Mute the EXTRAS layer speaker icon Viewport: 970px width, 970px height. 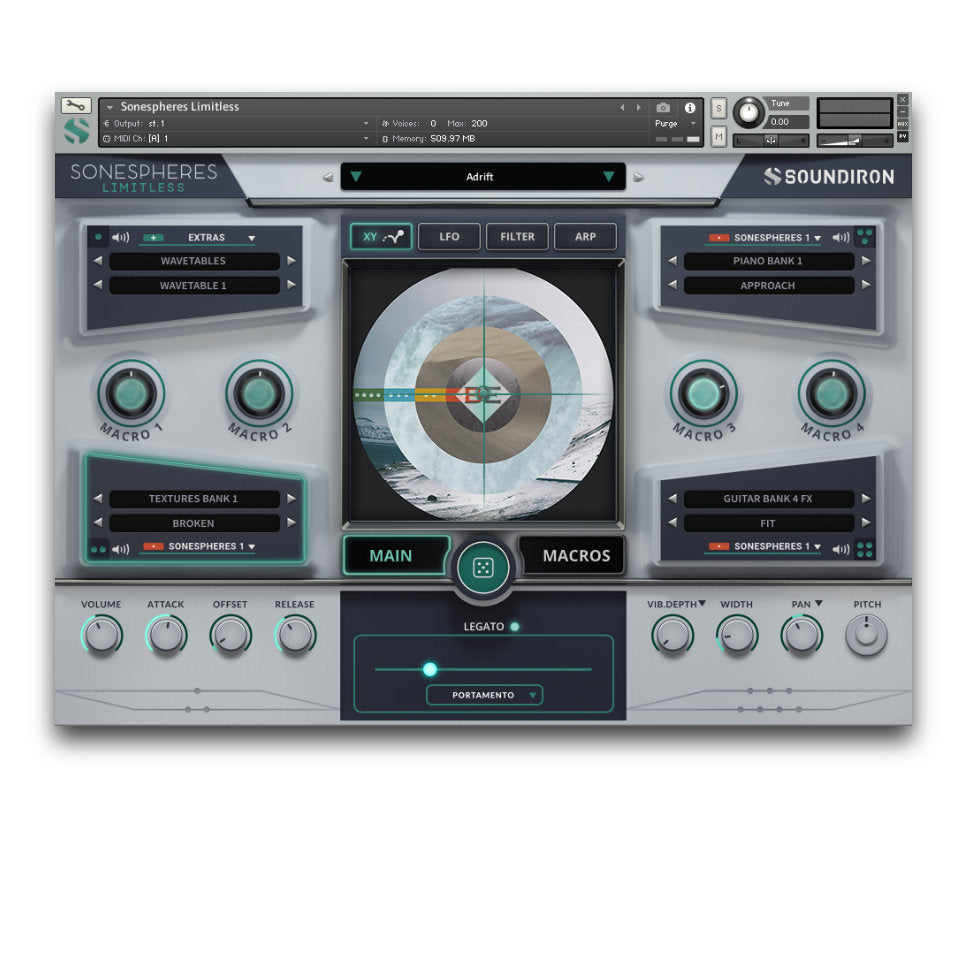[x=120, y=238]
